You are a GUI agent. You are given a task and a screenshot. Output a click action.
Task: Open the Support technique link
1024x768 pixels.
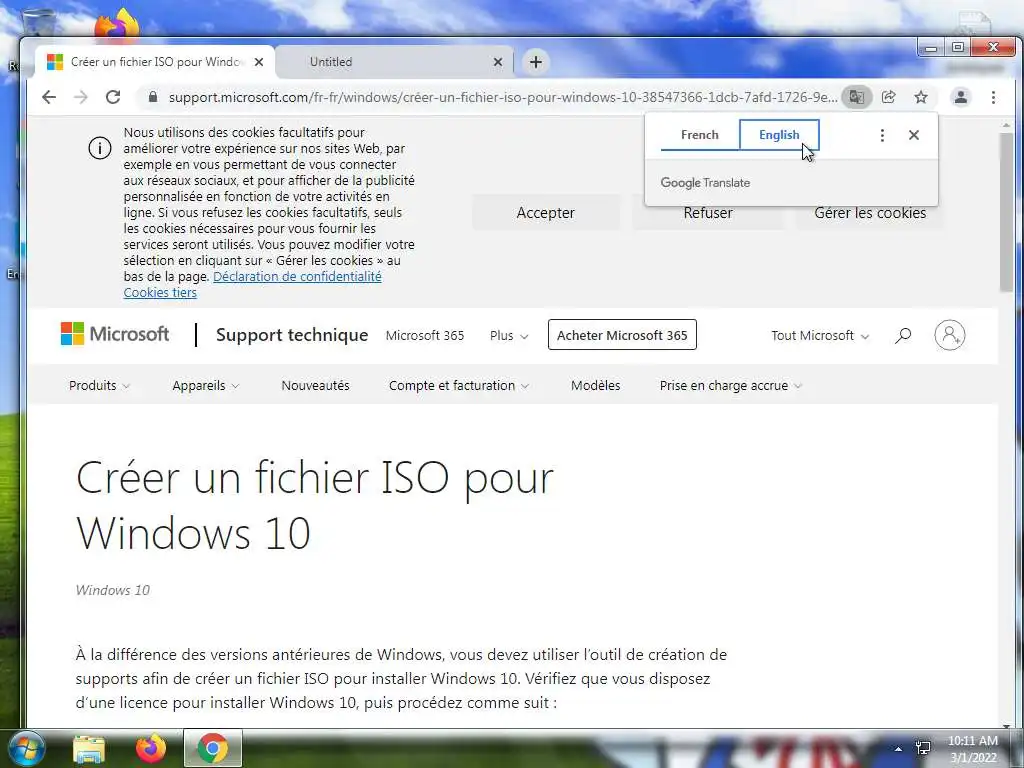point(292,335)
